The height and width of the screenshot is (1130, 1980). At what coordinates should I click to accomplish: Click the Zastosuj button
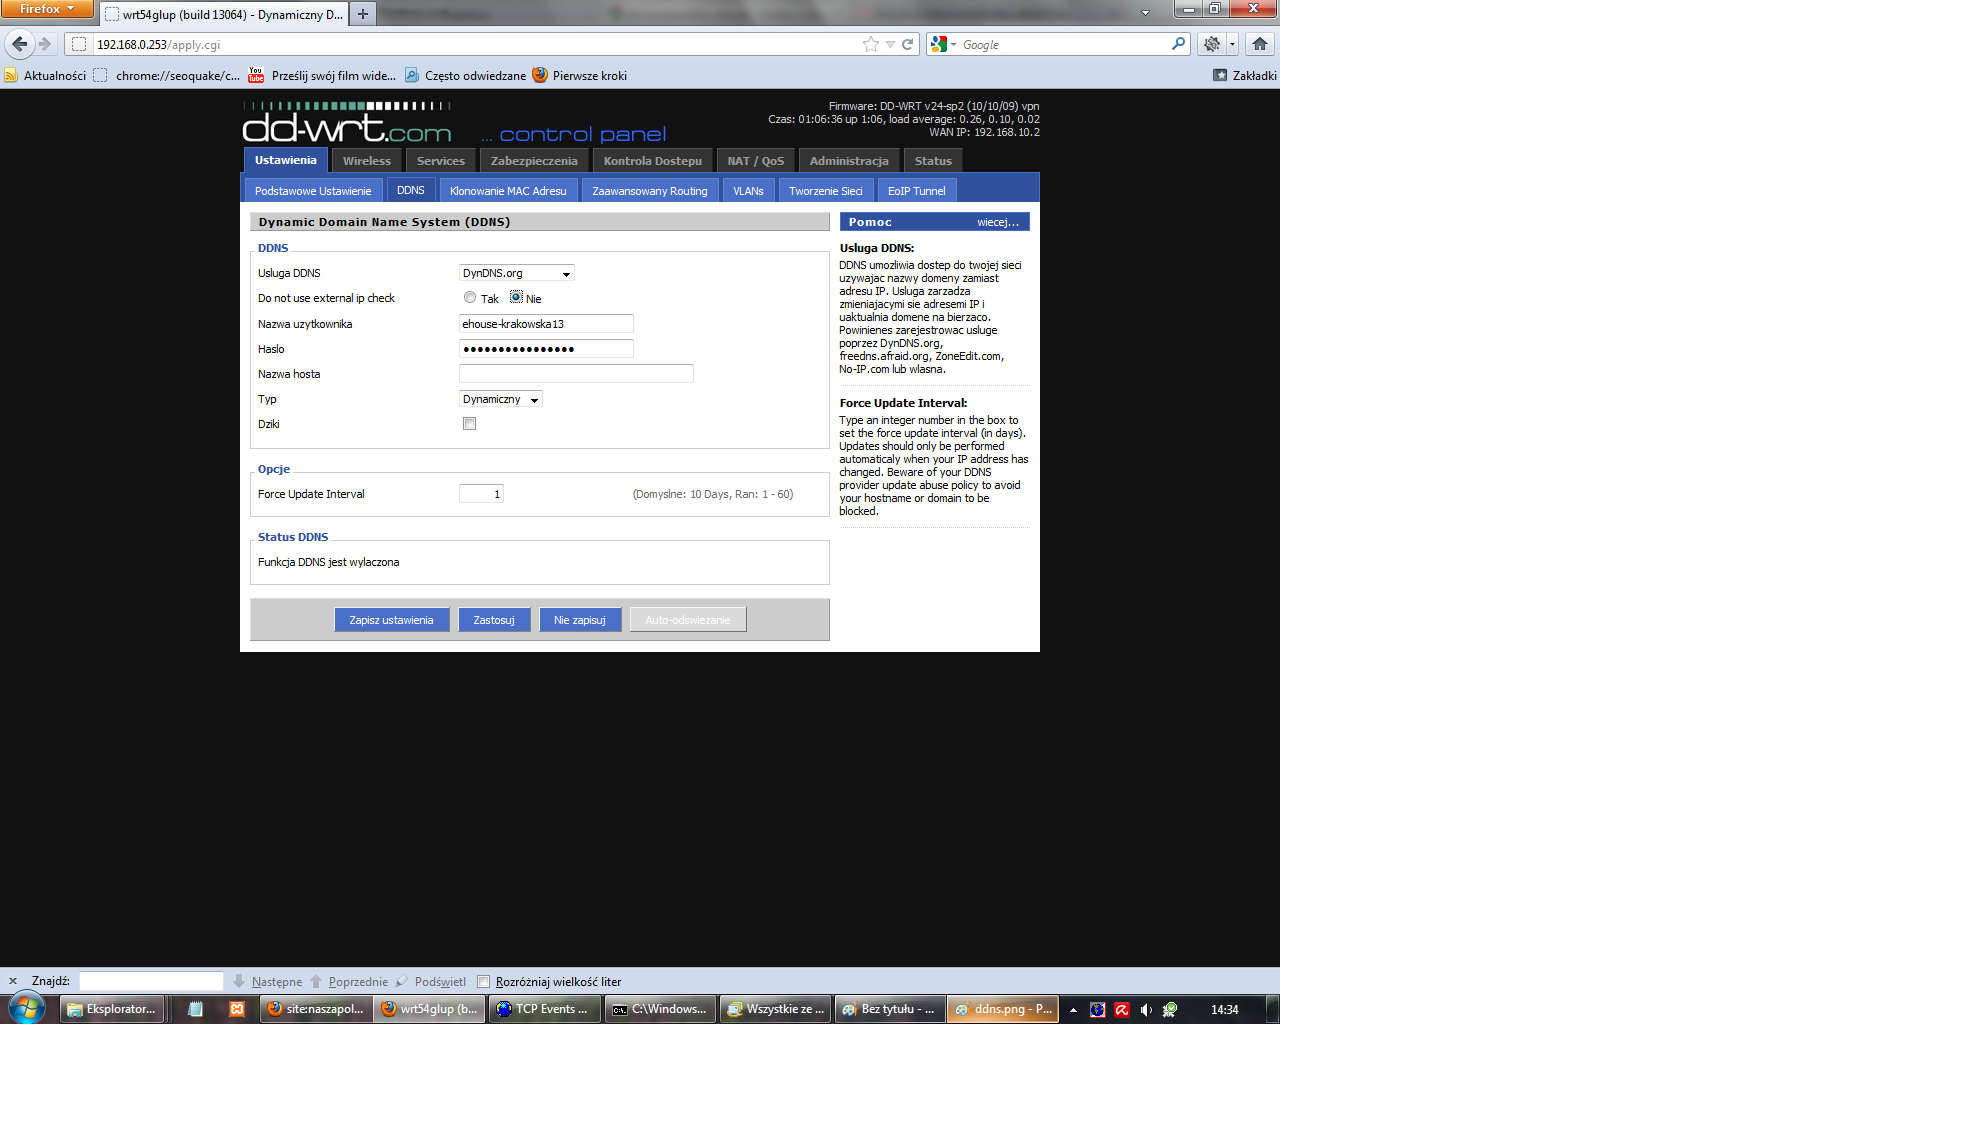492,620
